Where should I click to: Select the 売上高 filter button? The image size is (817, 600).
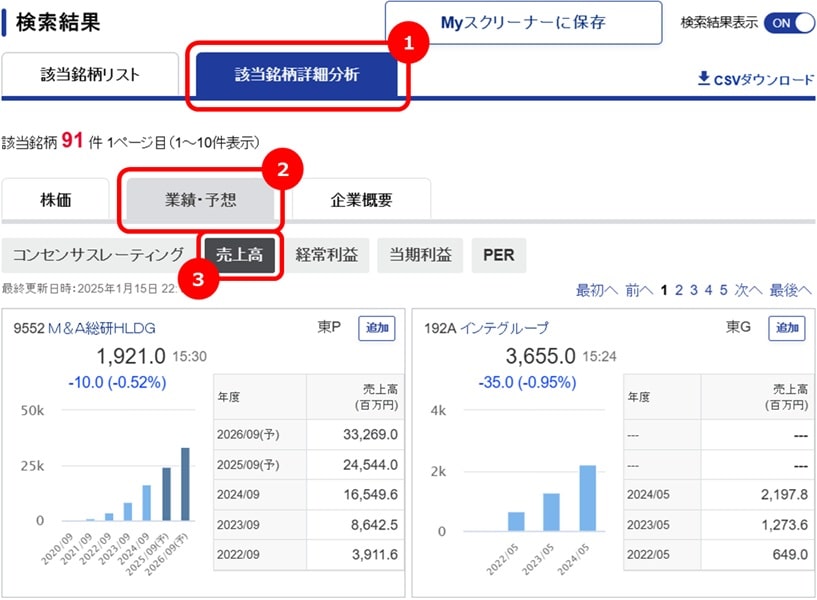click(240, 255)
